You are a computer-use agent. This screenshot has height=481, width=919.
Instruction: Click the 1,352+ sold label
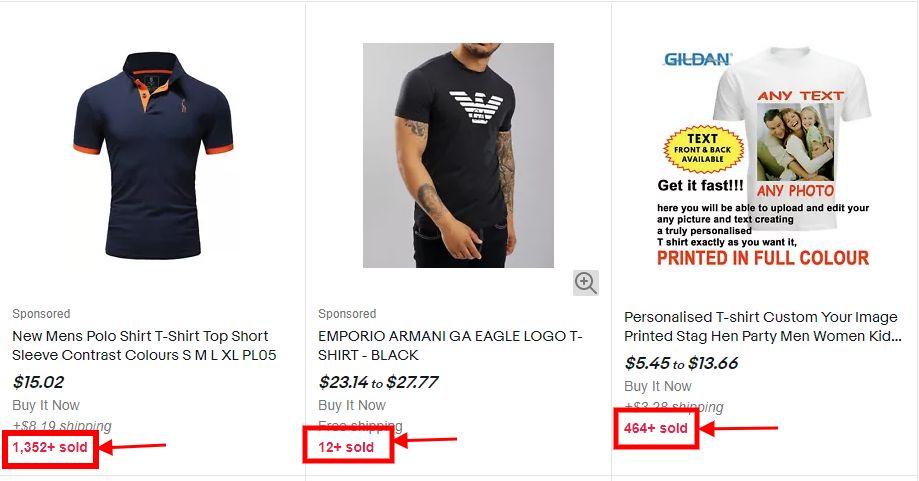pos(50,448)
